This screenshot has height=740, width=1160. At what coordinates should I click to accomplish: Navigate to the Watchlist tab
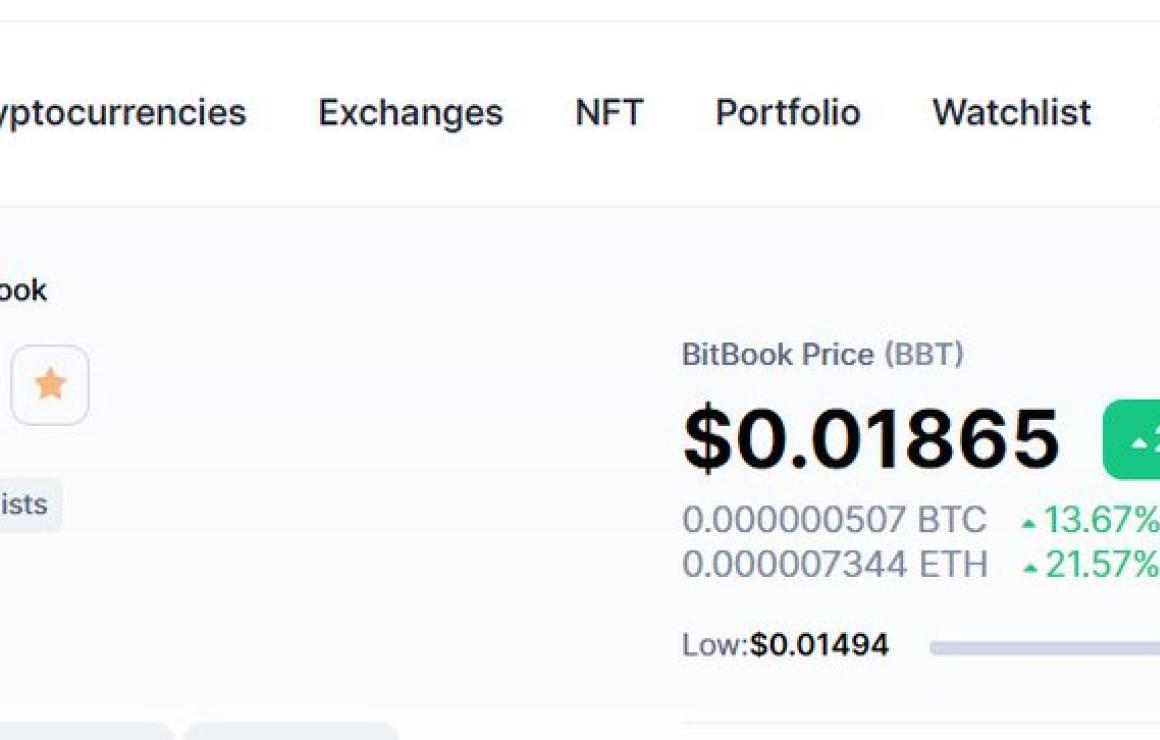(x=1011, y=113)
